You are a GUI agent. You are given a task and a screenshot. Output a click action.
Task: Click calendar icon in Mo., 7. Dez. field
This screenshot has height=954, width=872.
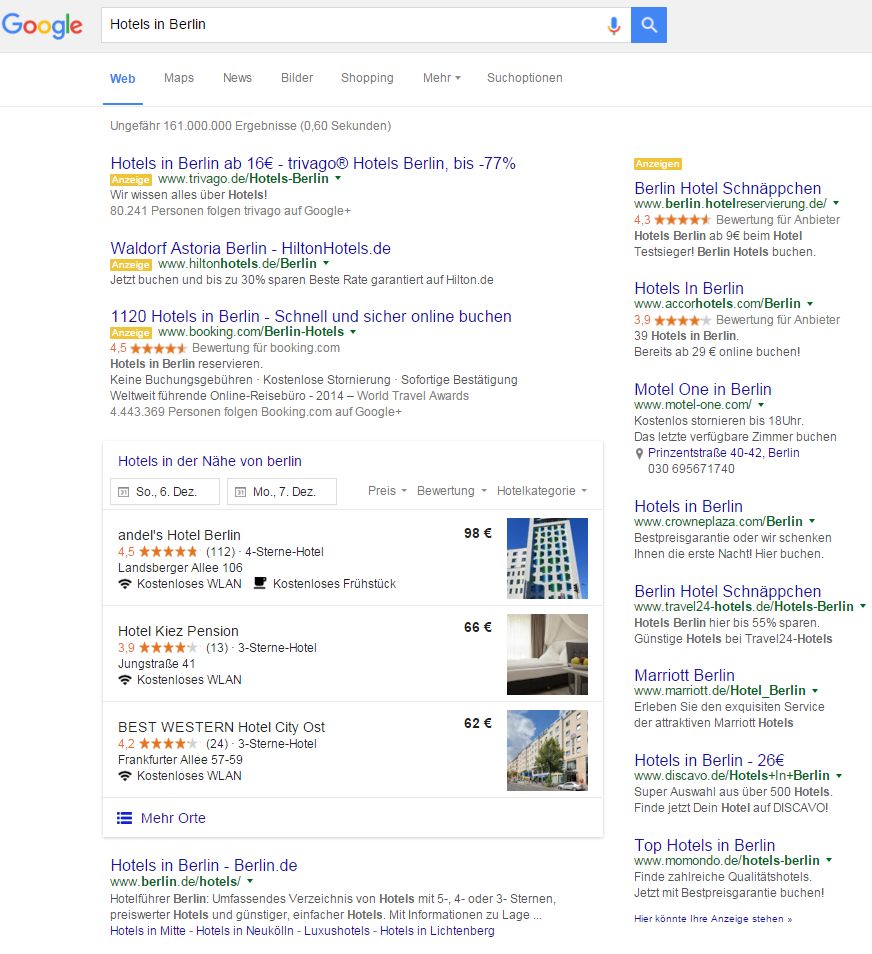(x=240, y=492)
